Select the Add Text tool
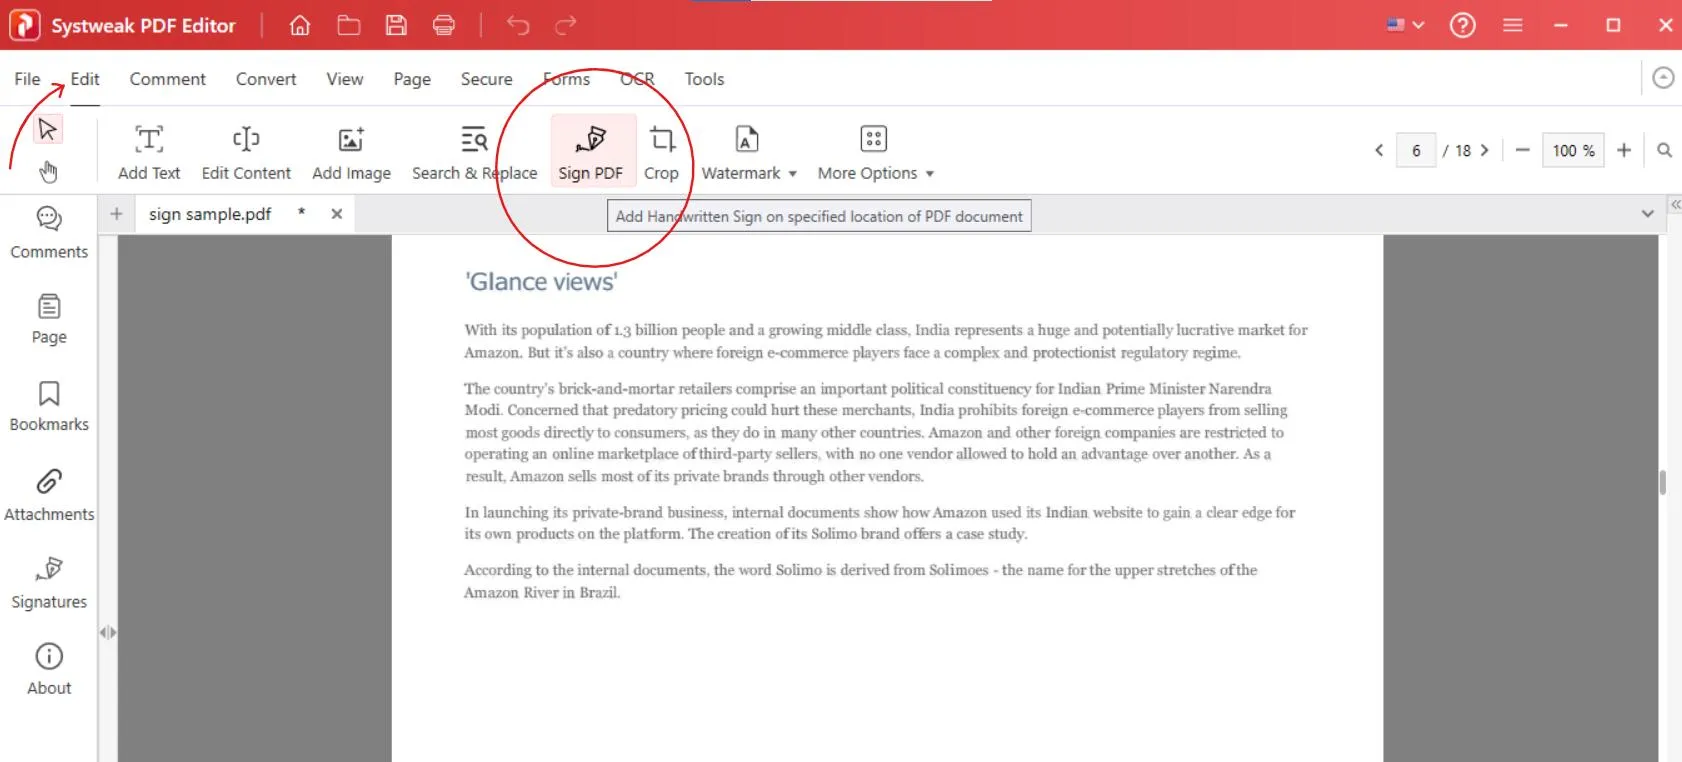 [x=149, y=152]
